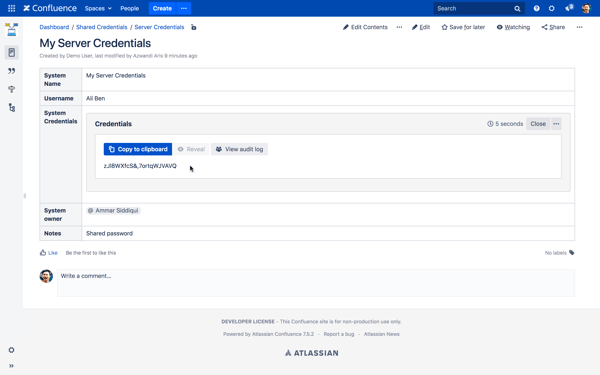The height and width of the screenshot is (375, 600).
Task: Expand the Spaces dropdown menu
Action: click(98, 8)
